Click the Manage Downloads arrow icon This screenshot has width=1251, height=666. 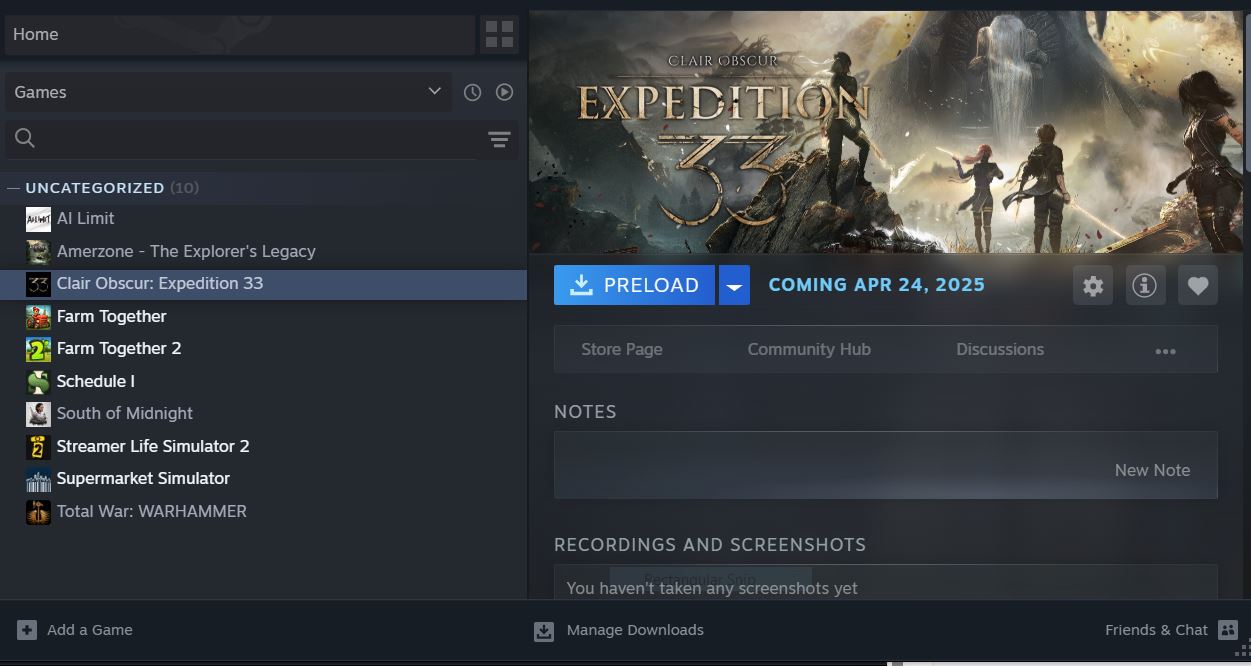pos(544,631)
